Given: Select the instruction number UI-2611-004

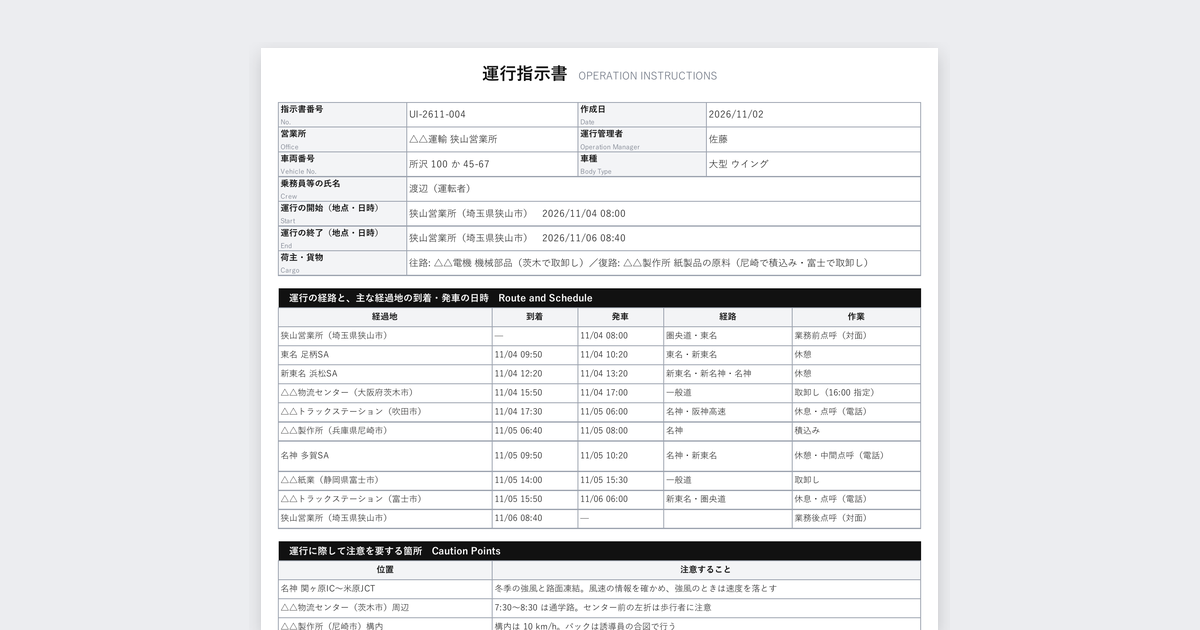Looking at the screenshot, I should 437,114.
